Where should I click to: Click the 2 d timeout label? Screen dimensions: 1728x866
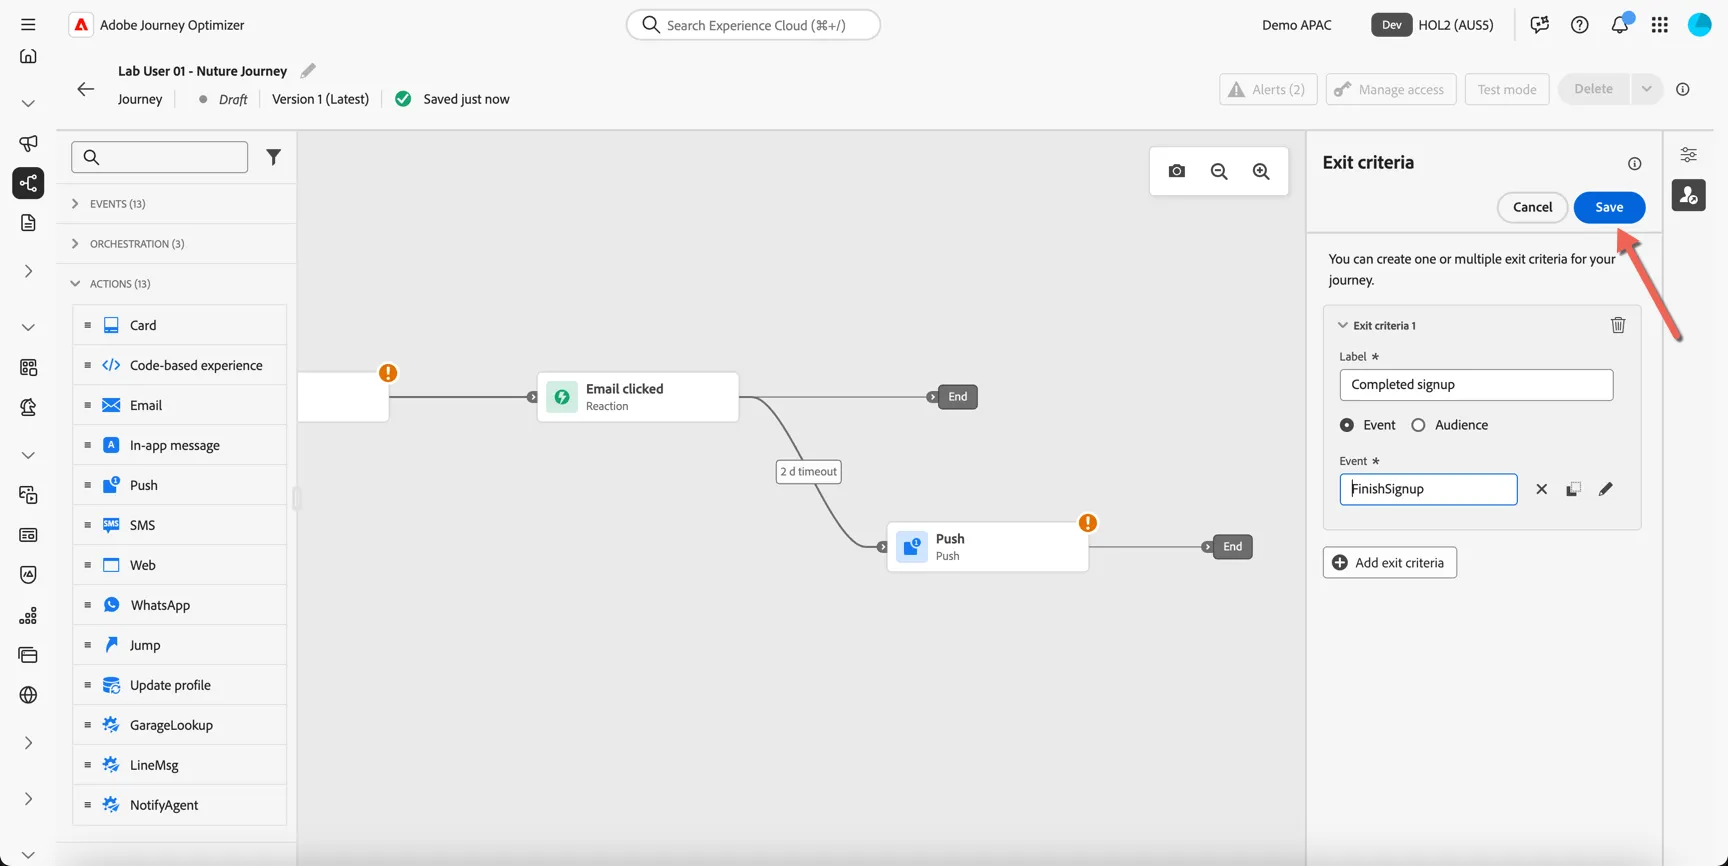pos(808,472)
